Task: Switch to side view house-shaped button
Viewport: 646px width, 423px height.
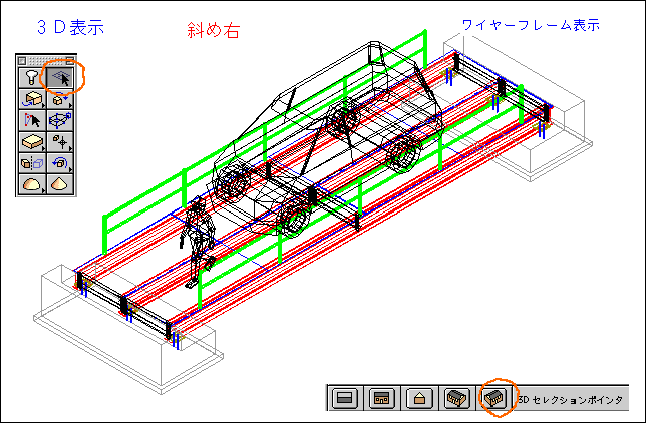Action: coord(419,398)
